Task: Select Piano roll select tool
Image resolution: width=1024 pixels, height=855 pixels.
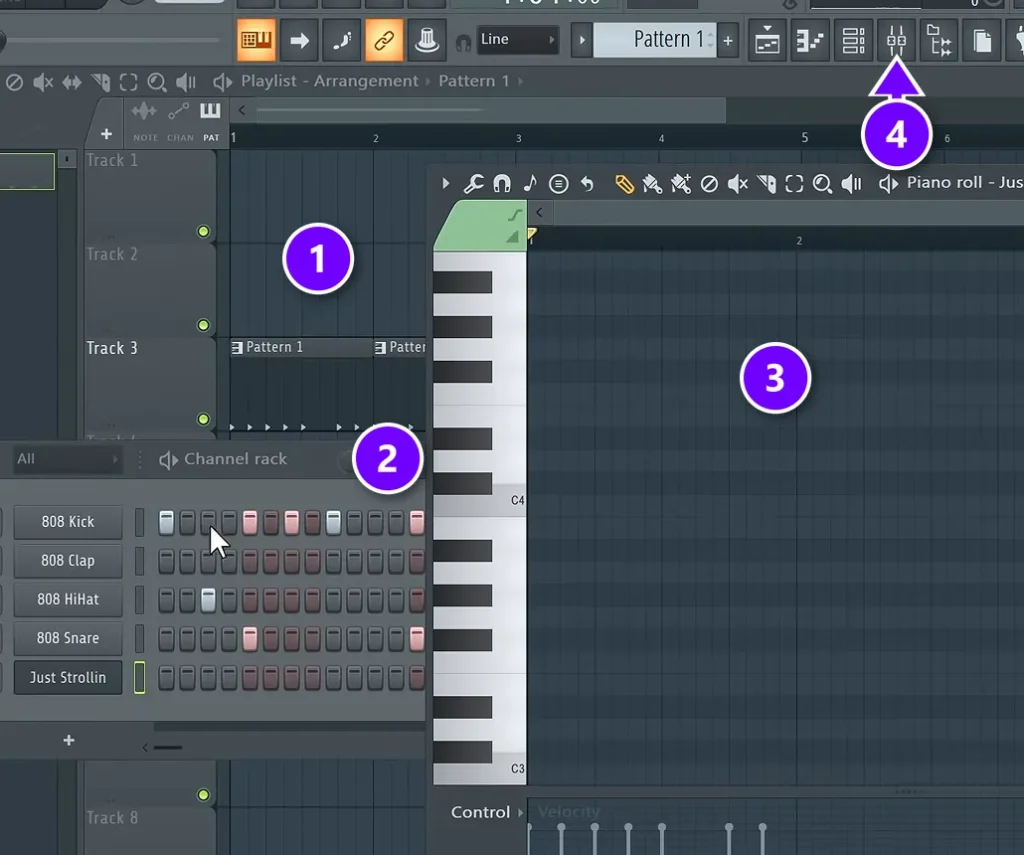Action: click(794, 184)
